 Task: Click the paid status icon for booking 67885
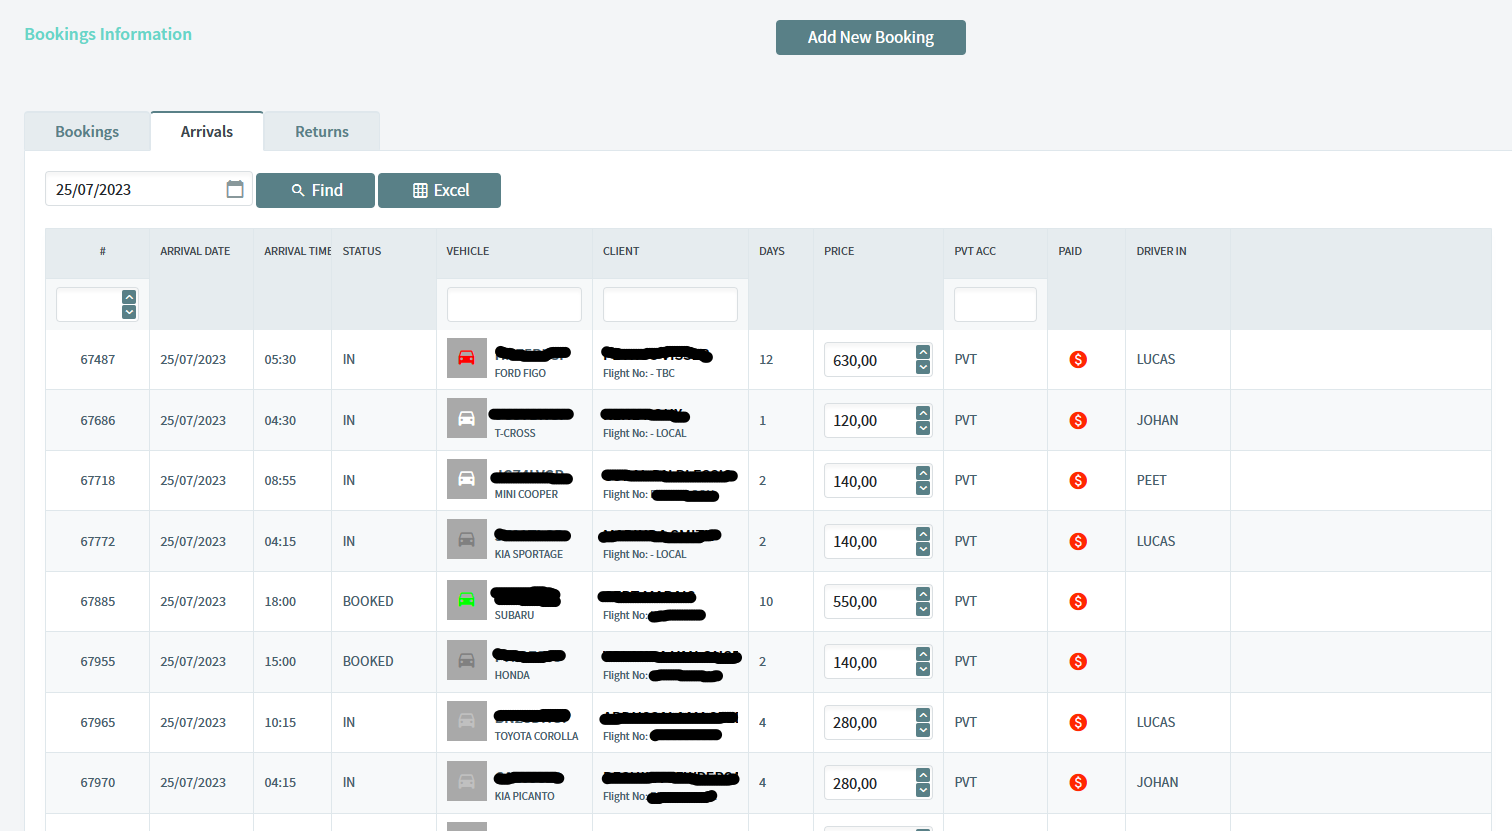[x=1078, y=602]
